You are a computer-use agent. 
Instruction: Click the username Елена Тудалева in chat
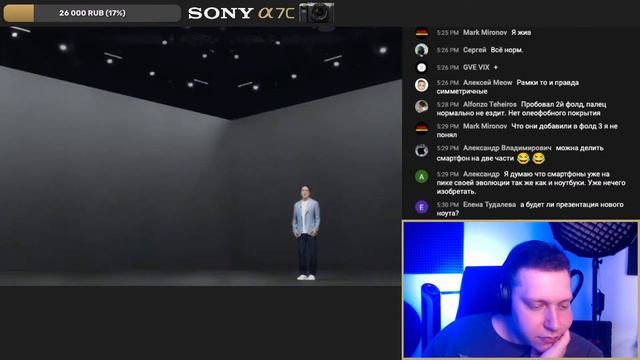coord(489,204)
